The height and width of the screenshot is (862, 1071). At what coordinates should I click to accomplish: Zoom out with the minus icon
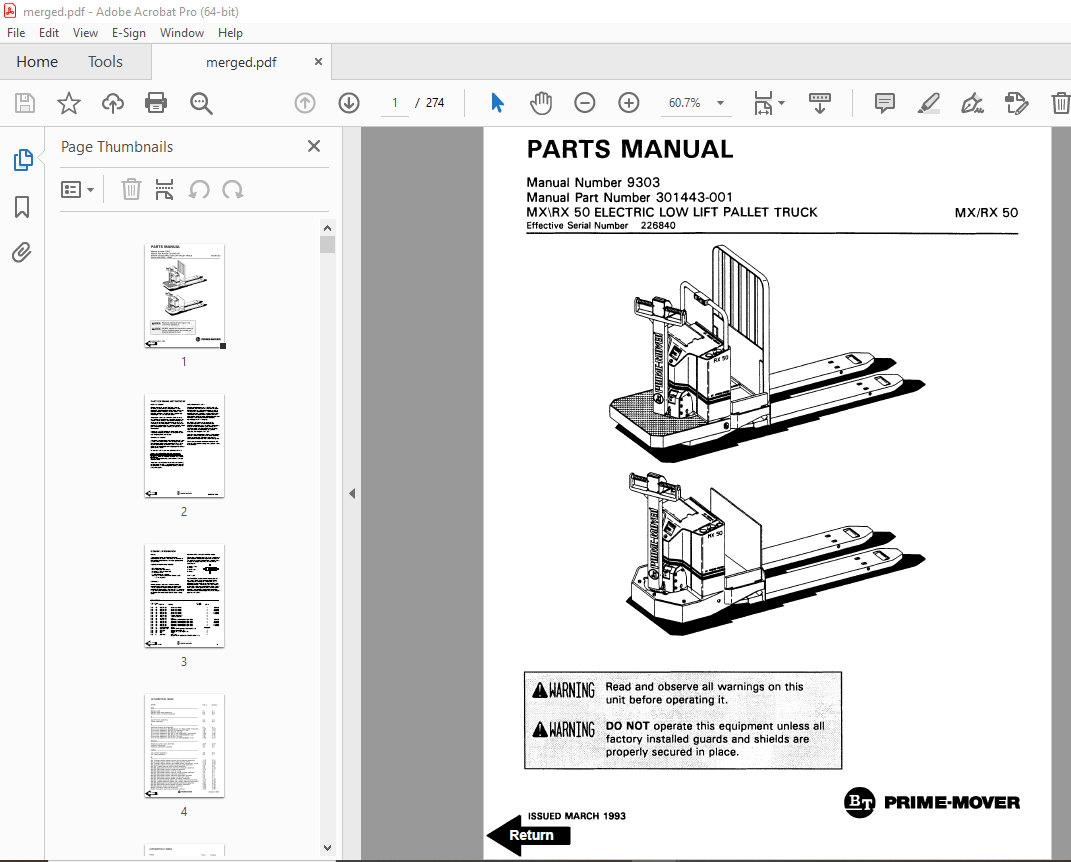(x=585, y=103)
